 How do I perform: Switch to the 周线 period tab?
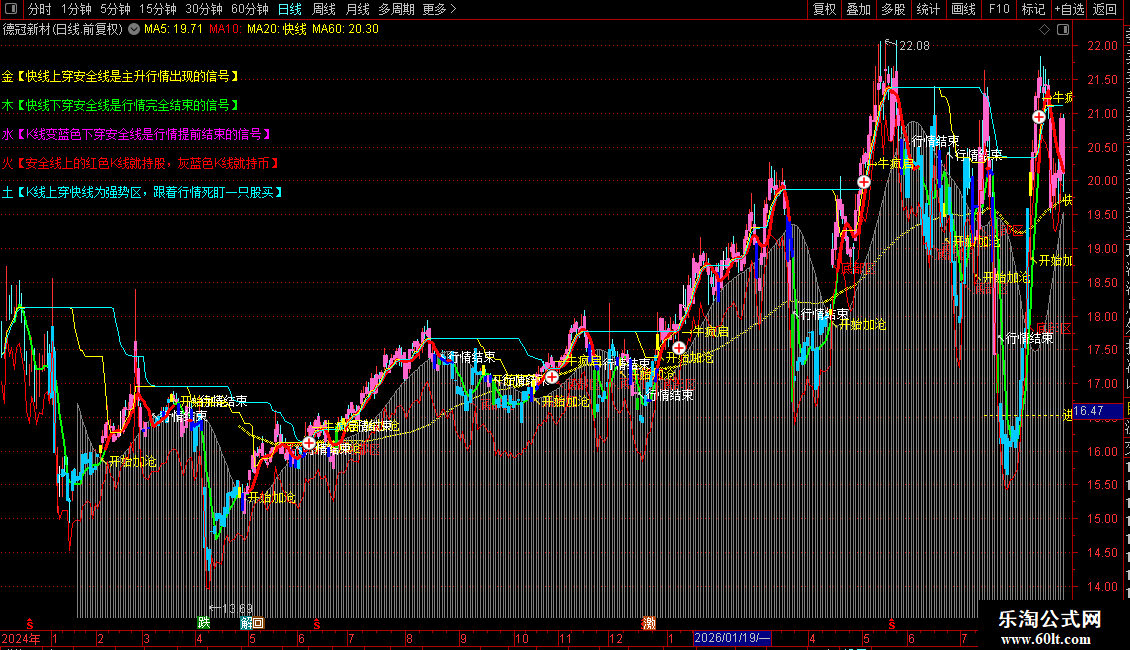click(324, 9)
